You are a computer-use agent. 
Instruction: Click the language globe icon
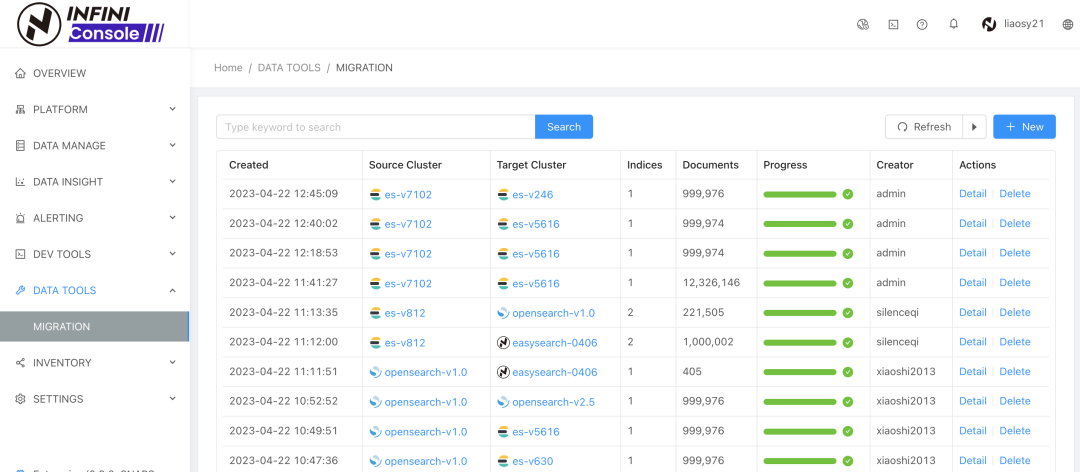(1067, 25)
